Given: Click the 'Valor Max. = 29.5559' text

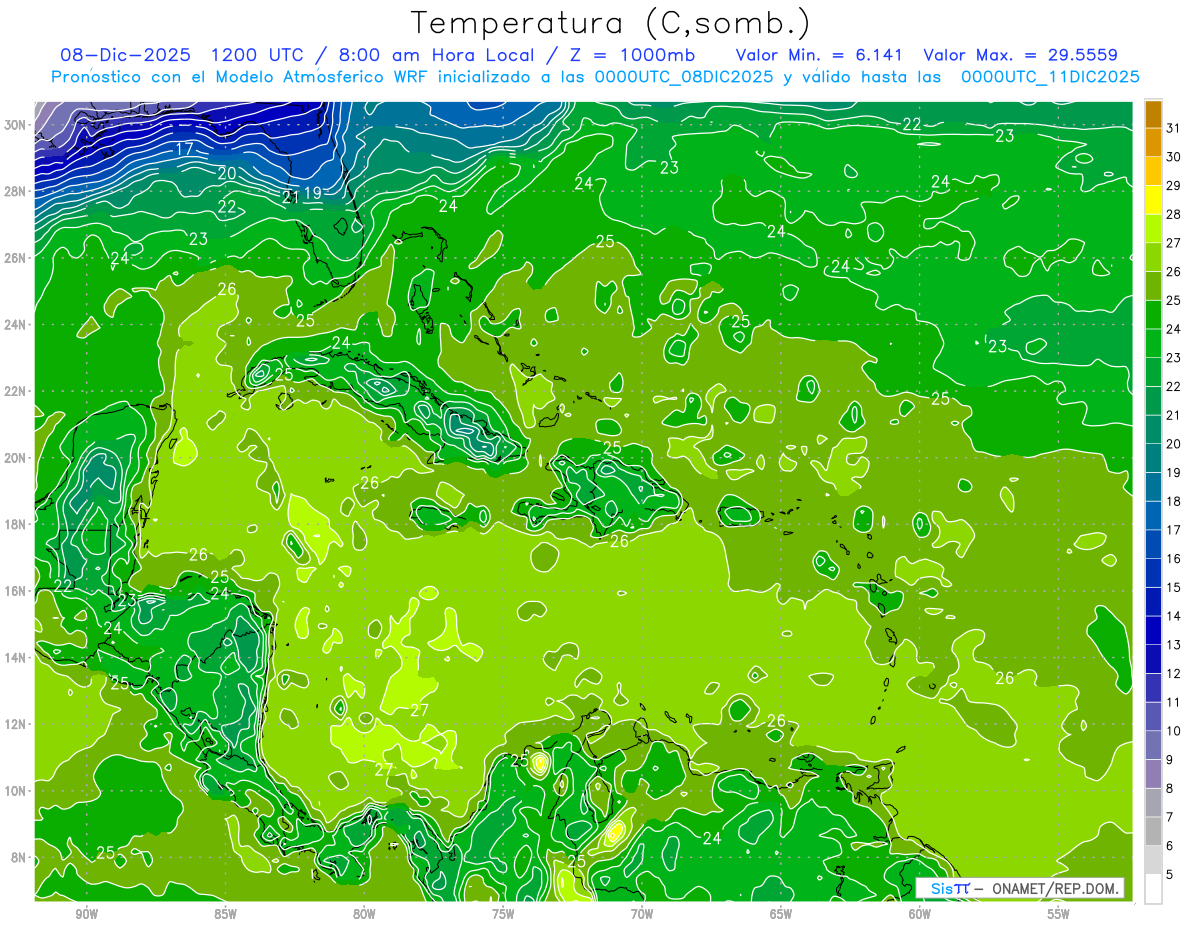Looking at the screenshot, I should click(1021, 55).
